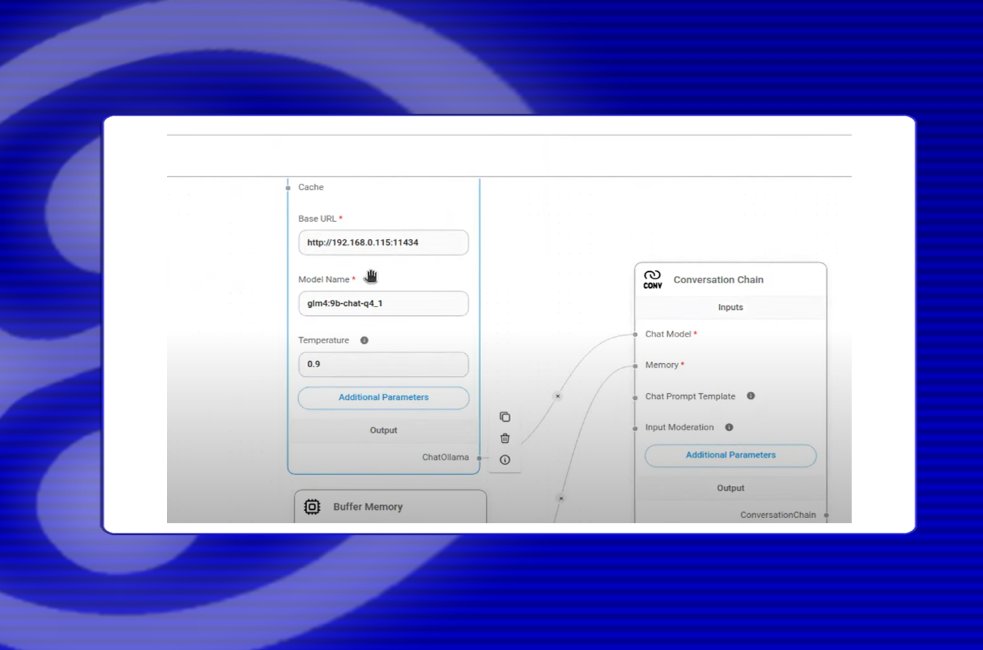Click the ConversationChain output anchor
Viewport: 983px width, 650px height.
click(826, 515)
